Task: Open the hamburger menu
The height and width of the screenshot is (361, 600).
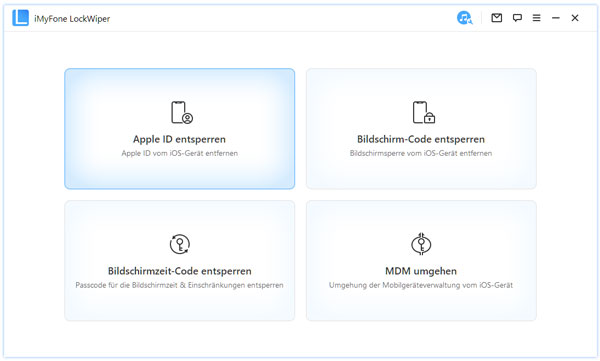Action: [x=536, y=18]
